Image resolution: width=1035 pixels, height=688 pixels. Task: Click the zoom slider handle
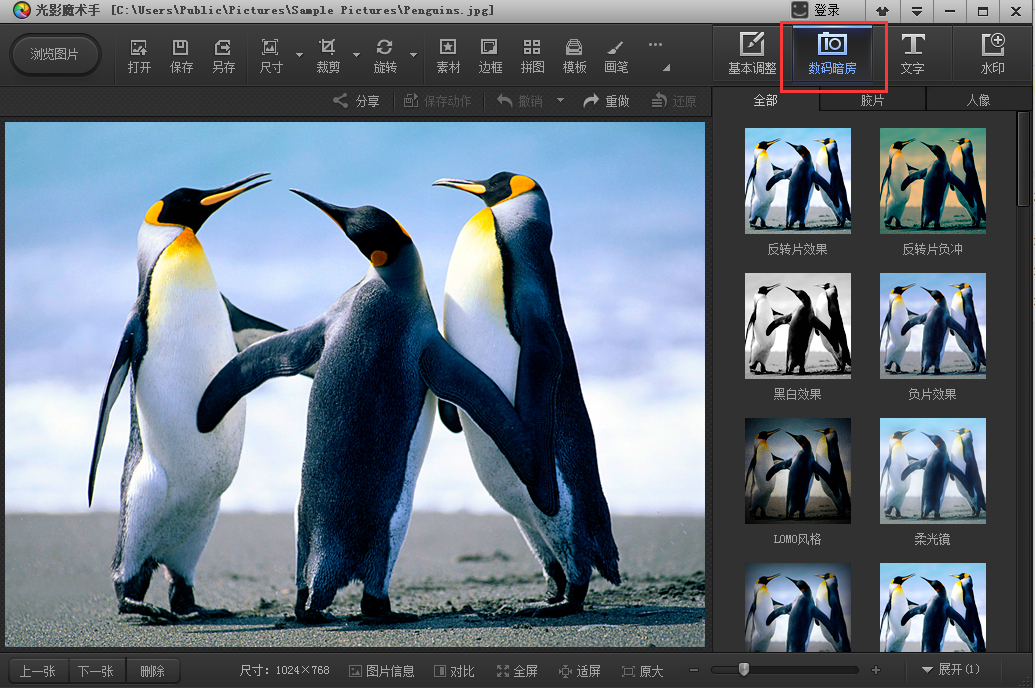744,670
